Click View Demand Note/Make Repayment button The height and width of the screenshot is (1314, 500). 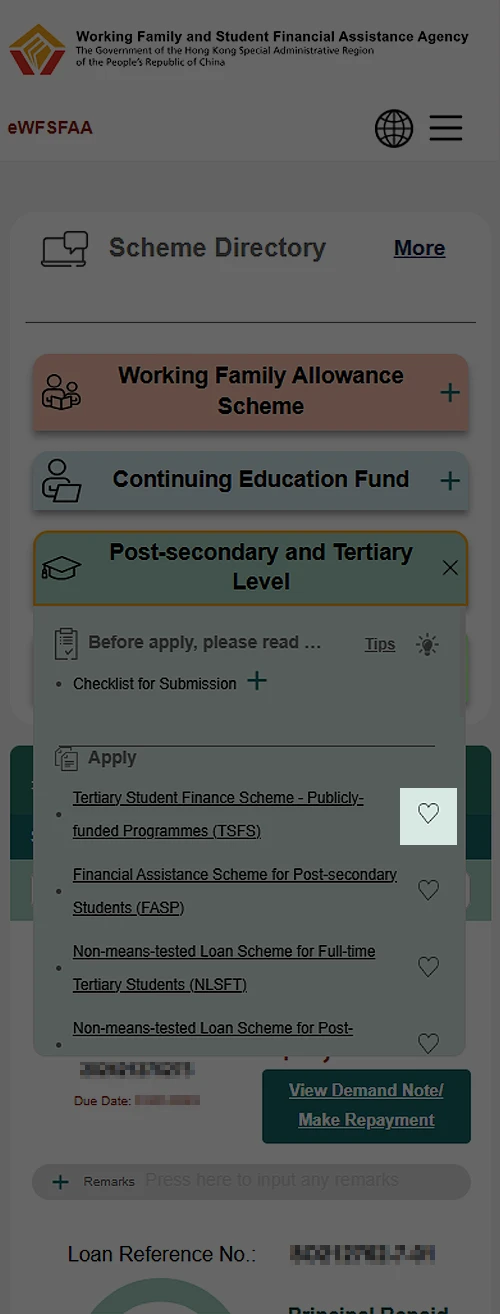click(366, 1105)
